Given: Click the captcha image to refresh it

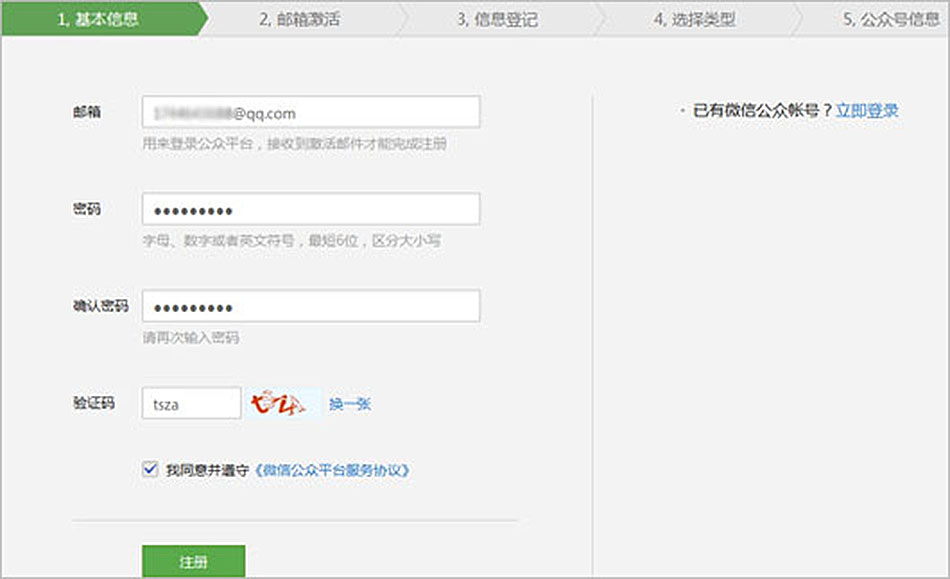Looking at the screenshot, I should (283, 403).
